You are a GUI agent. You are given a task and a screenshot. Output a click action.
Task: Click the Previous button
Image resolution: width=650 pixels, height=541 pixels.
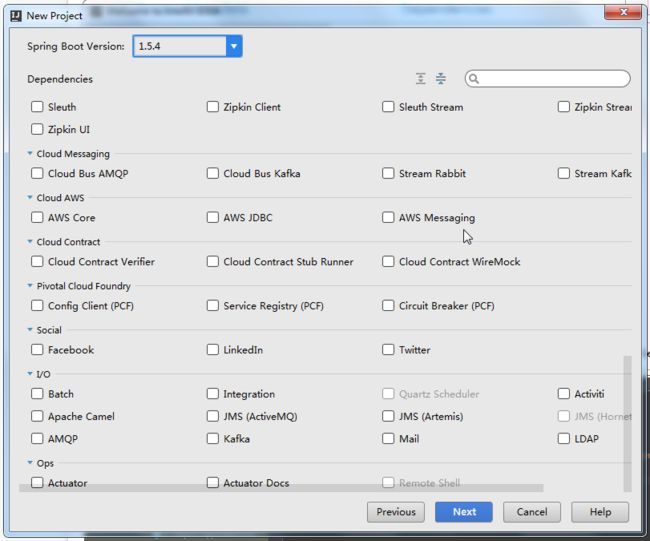tap(396, 512)
